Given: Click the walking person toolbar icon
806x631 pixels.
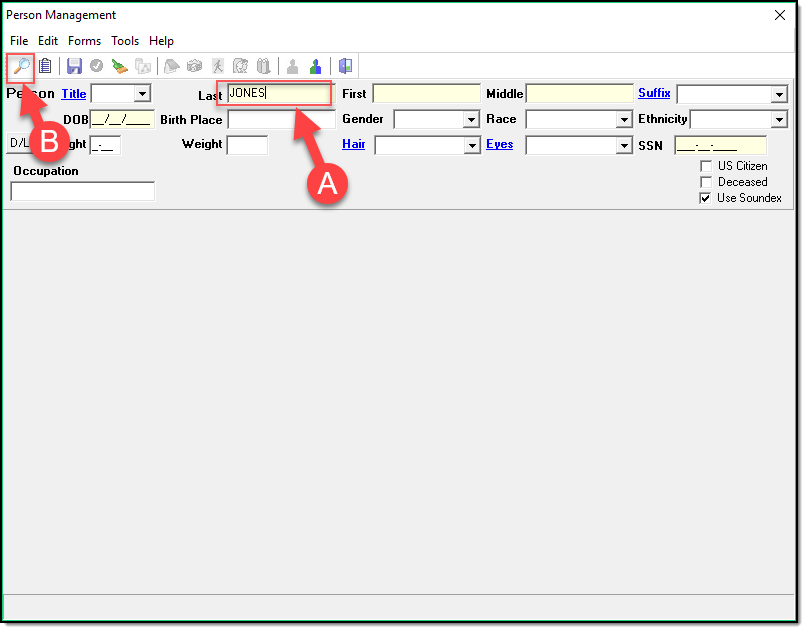Looking at the screenshot, I should click(218, 67).
